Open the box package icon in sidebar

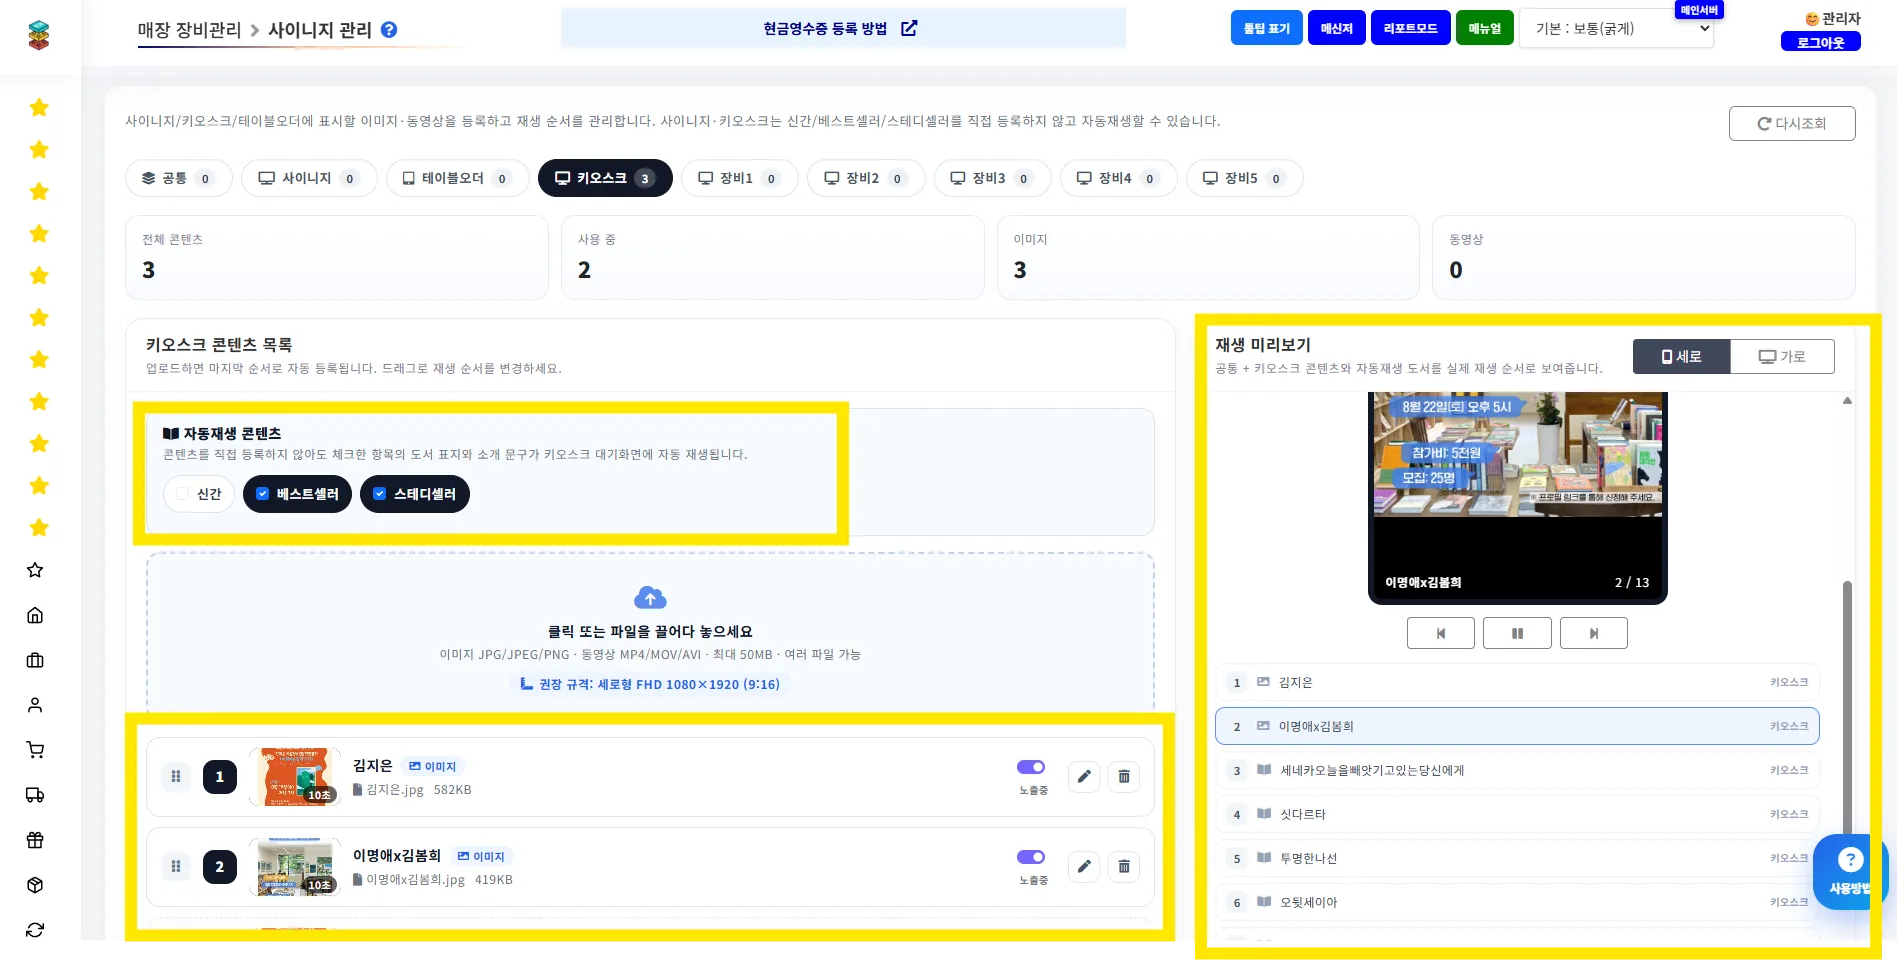(x=35, y=885)
